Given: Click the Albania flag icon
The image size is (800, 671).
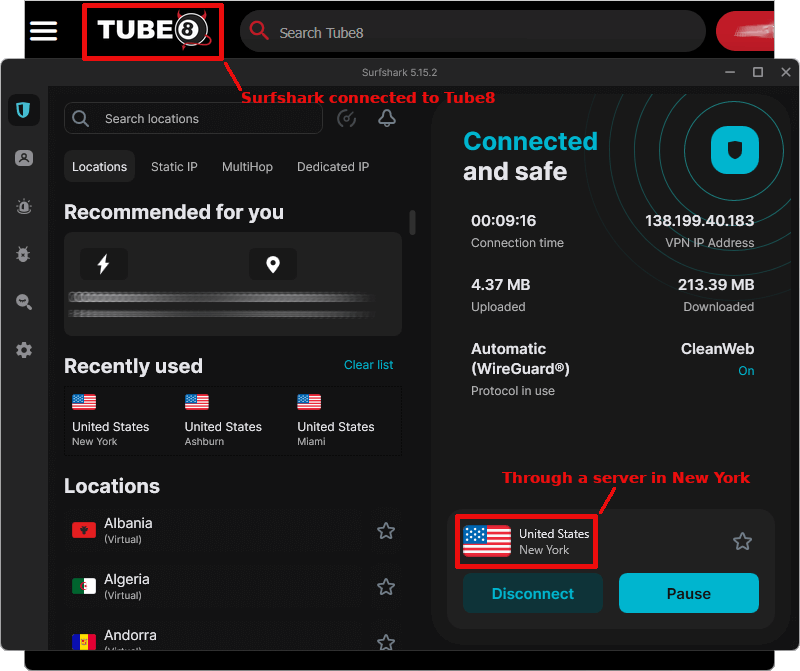Looking at the screenshot, I should click(84, 531).
